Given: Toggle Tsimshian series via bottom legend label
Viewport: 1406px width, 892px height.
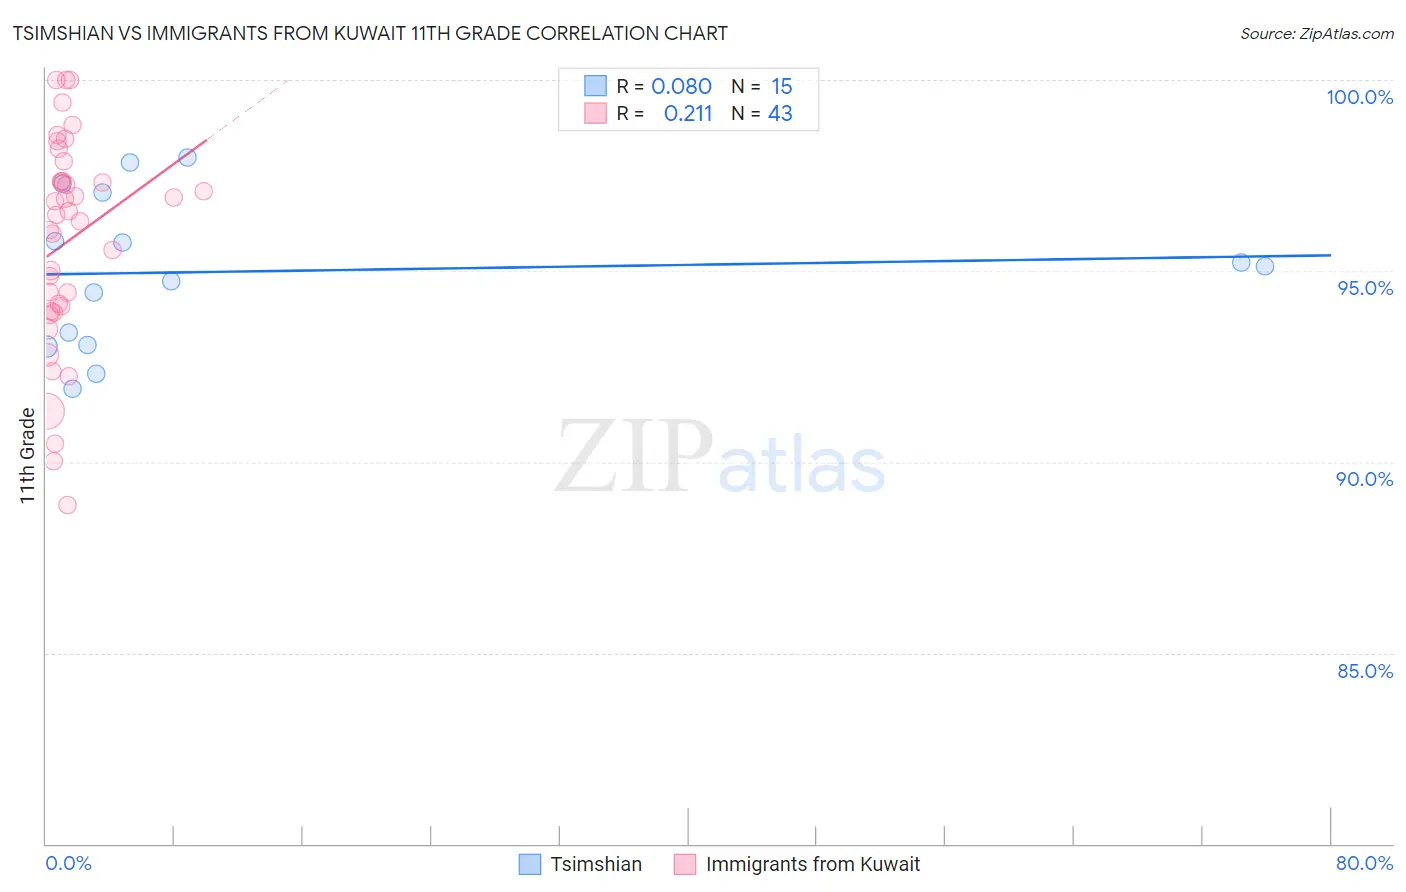Looking at the screenshot, I should 596,864.
